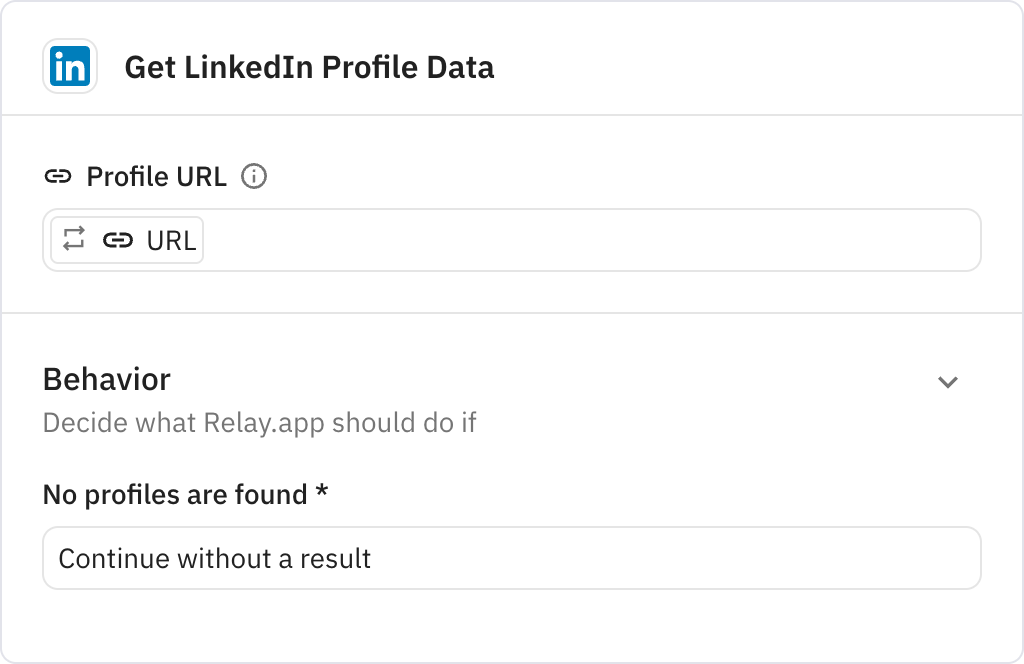Click the info circle icon after Profile URL
Image resolution: width=1024 pixels, height=664 pixels.
point(255,176)
